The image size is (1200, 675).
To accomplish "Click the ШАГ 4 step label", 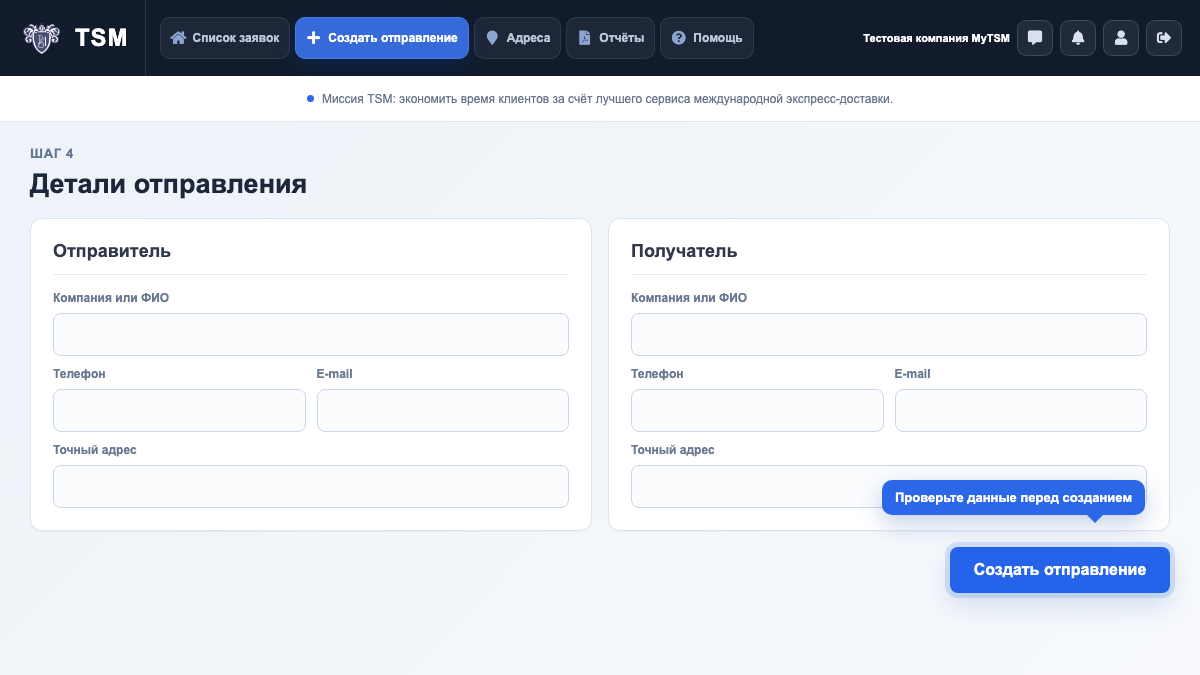I will [x=52, y=153].
